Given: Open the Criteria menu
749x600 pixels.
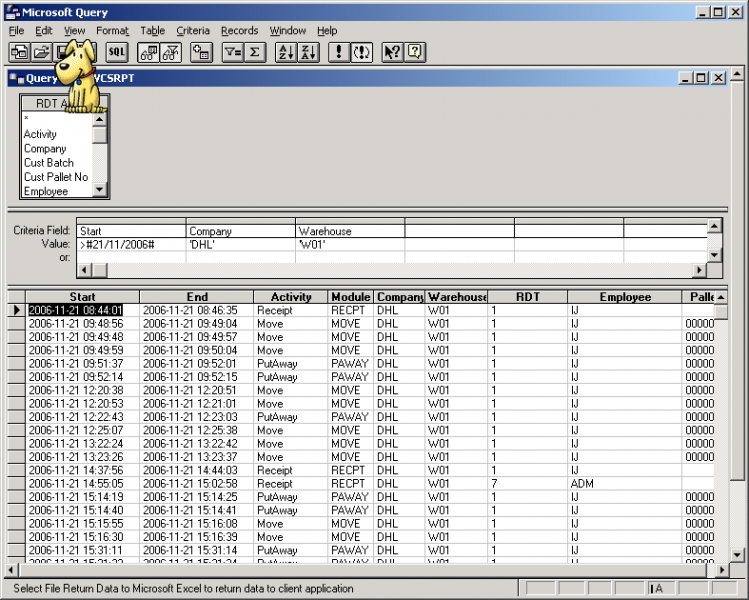Looking at the screenshot, I should point(193,31).
